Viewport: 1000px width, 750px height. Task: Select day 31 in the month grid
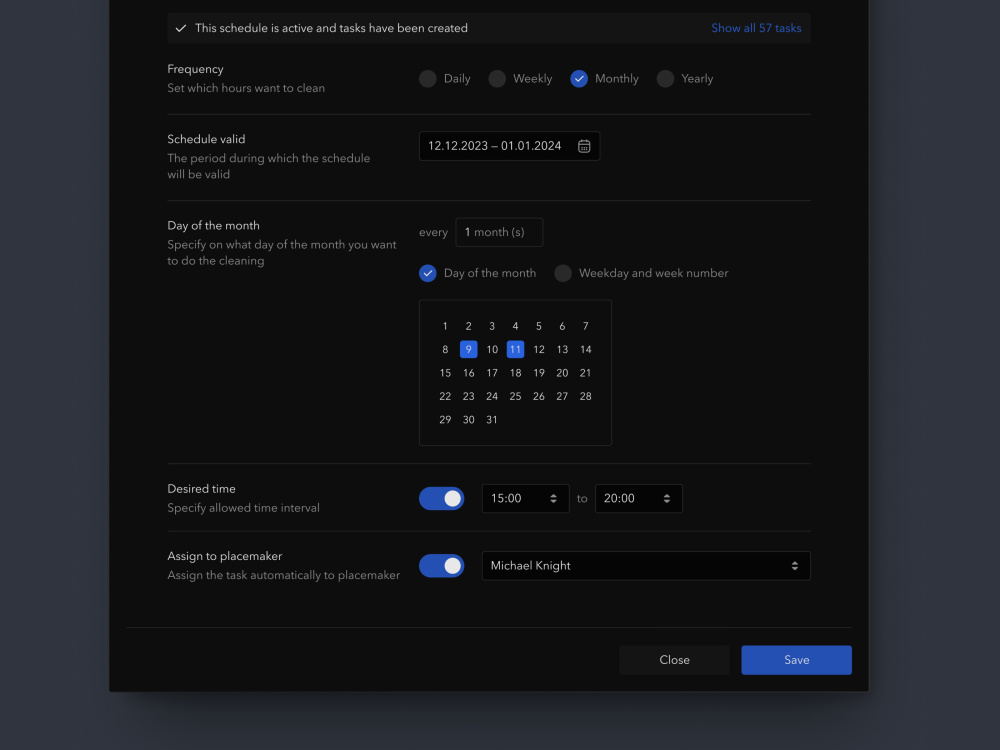(x=492, y=420)
